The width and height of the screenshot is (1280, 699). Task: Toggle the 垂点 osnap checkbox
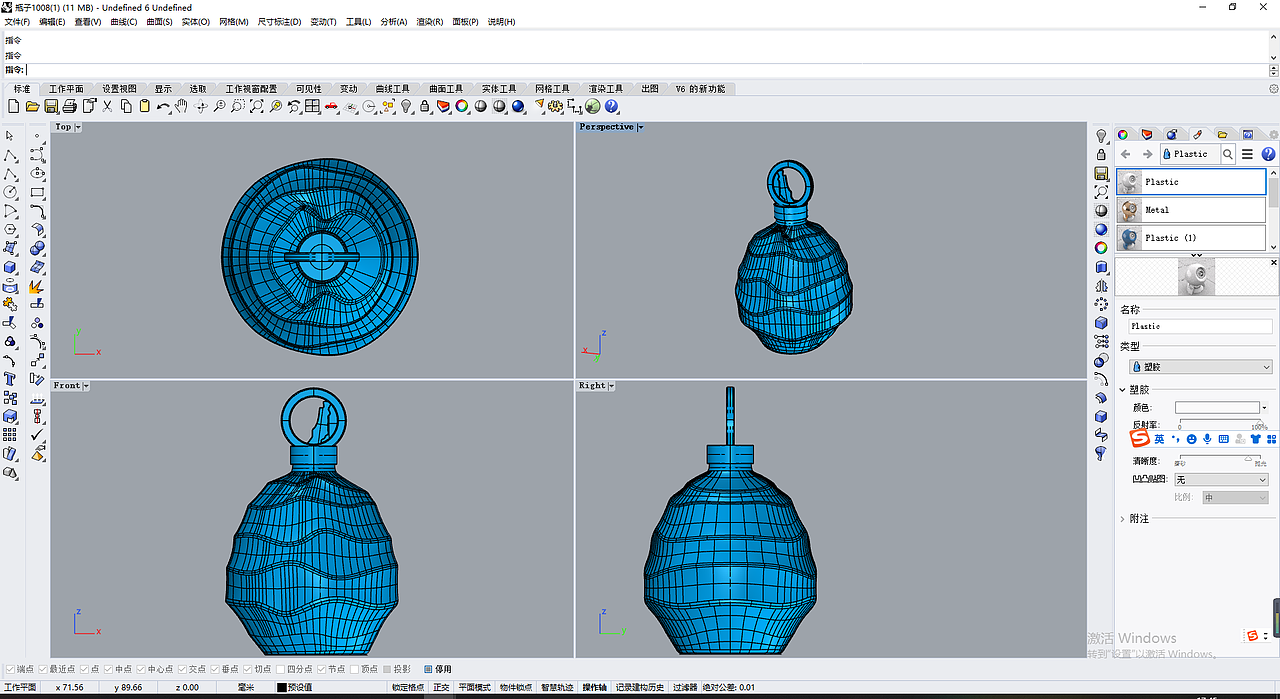point(215,669)
